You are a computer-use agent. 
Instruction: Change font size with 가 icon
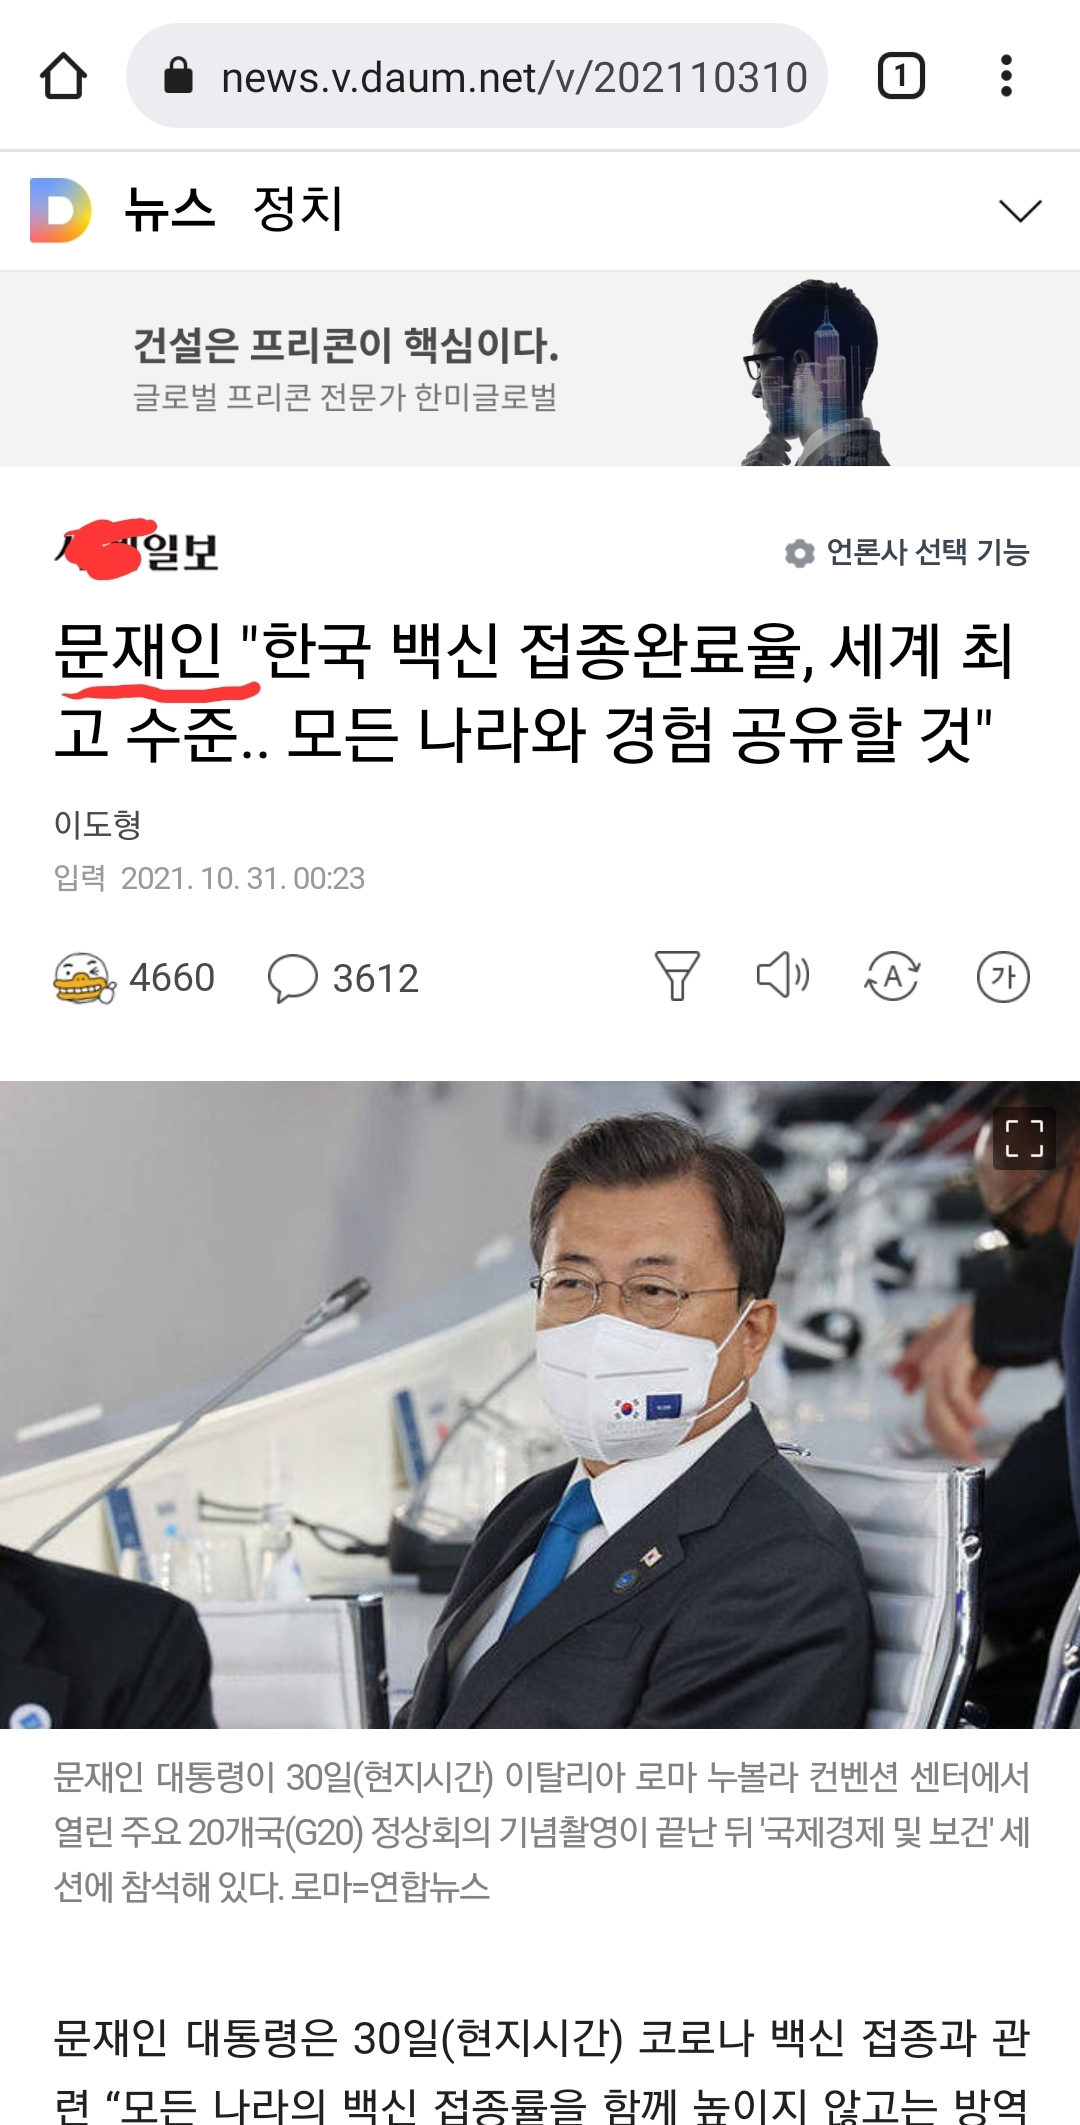(x=1003, y=977)
